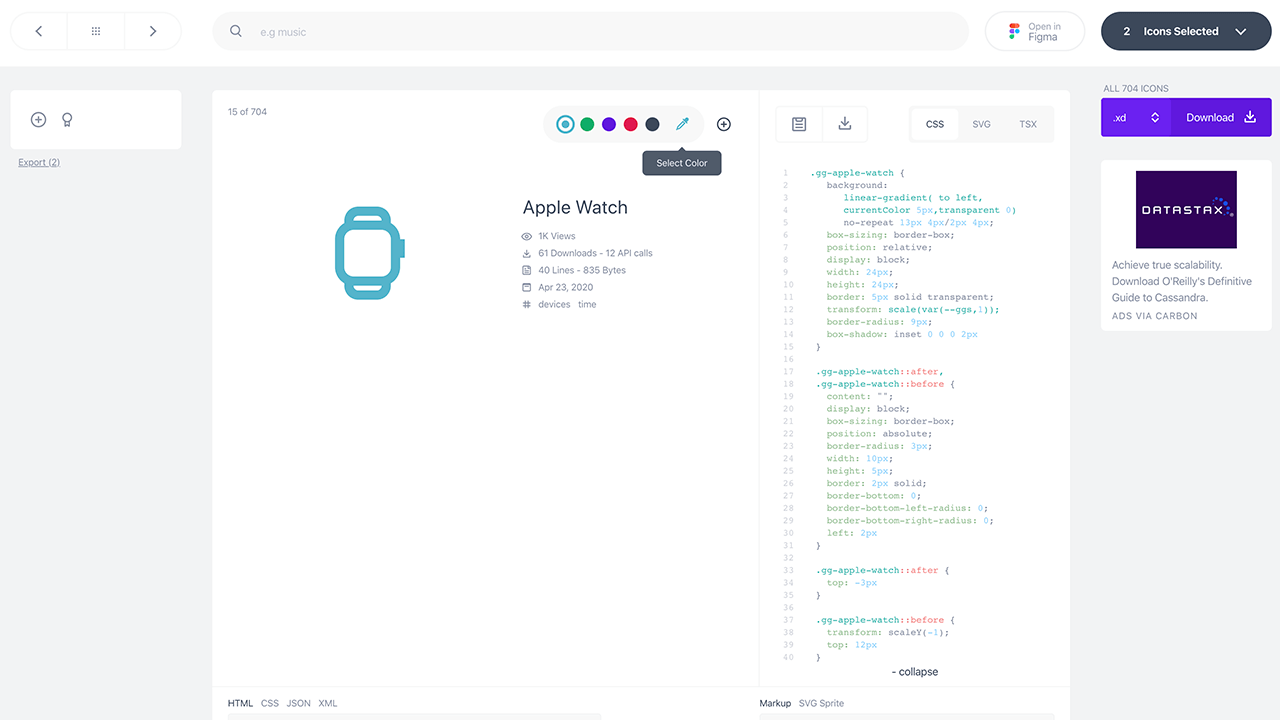Collapse the CSS code block

(x=915, y=672)
